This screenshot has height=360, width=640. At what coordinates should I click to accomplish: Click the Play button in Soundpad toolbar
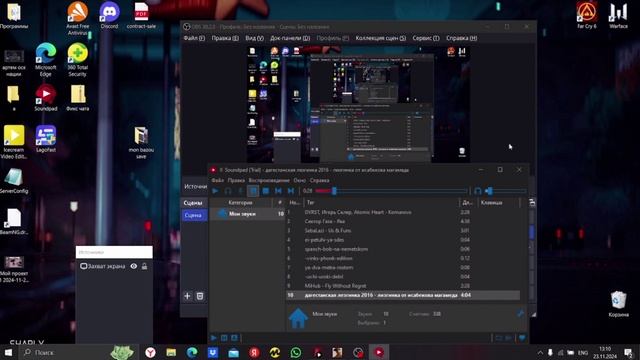coord(215,191)
